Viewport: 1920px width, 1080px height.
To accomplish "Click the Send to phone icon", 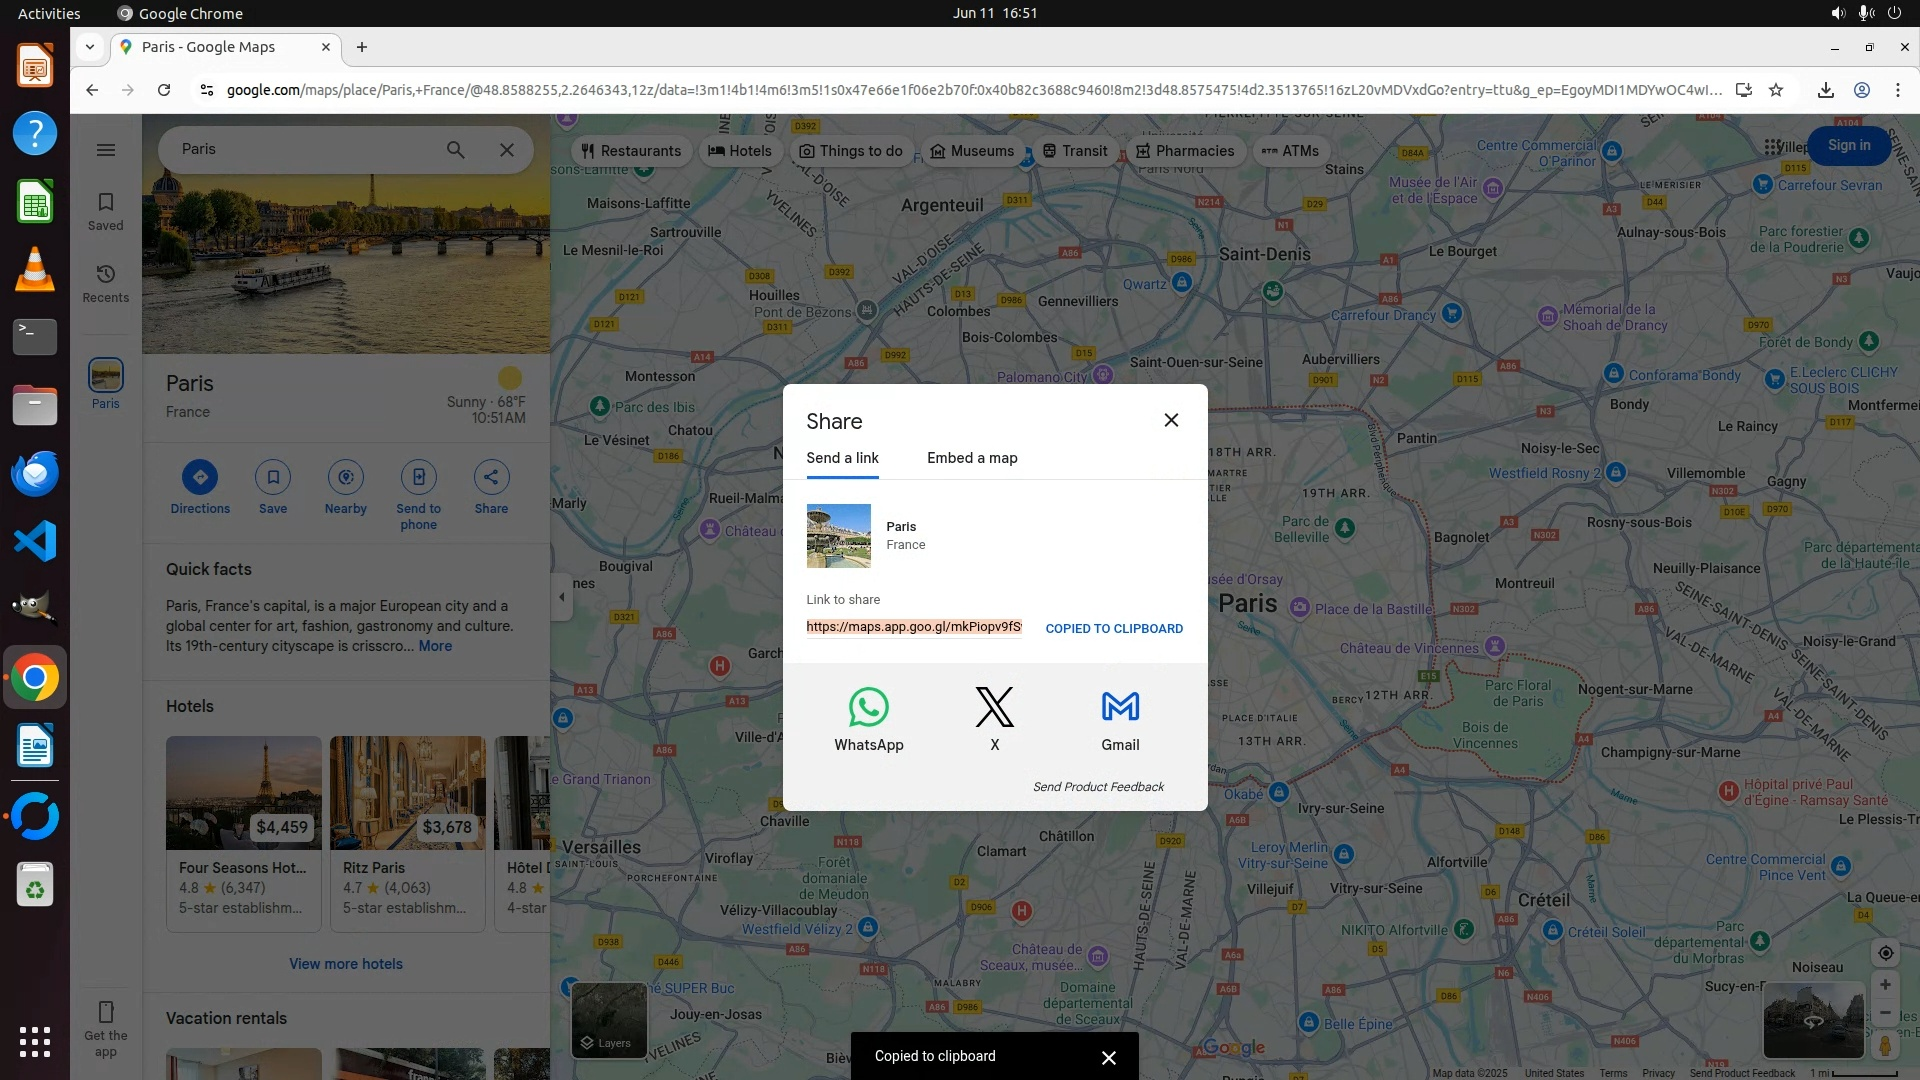I will coord(418,478).
